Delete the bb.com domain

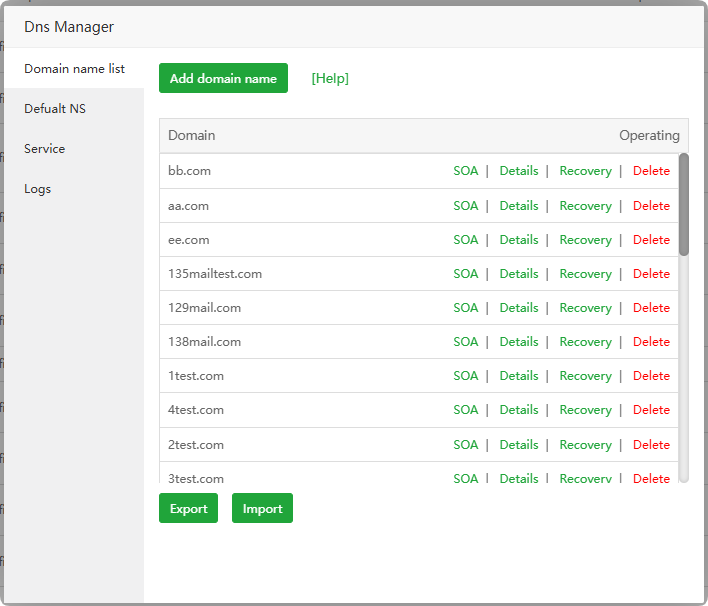pos(651,171)
